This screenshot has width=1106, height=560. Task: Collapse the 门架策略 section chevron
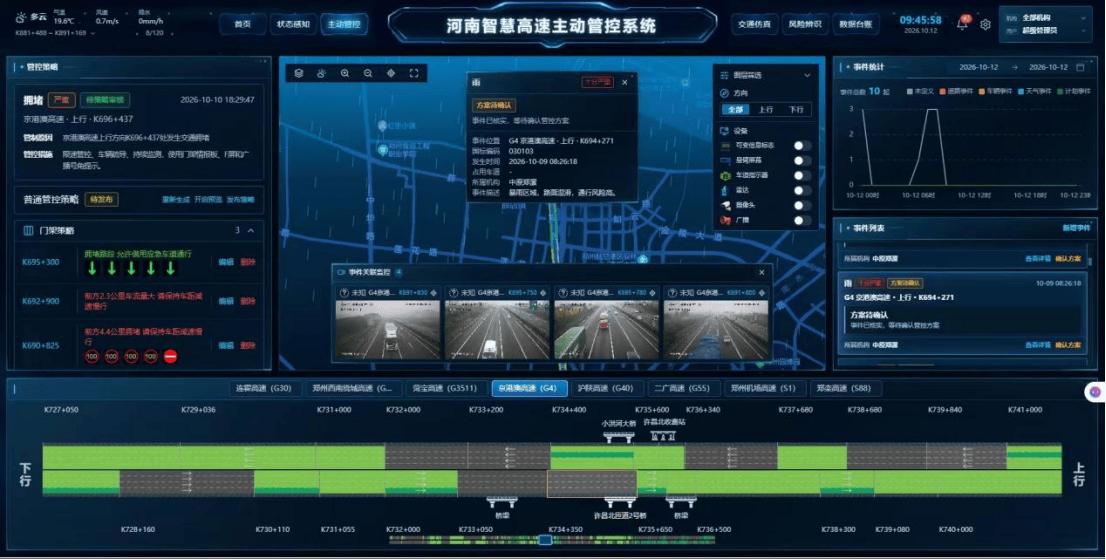(x=250, y=230)
